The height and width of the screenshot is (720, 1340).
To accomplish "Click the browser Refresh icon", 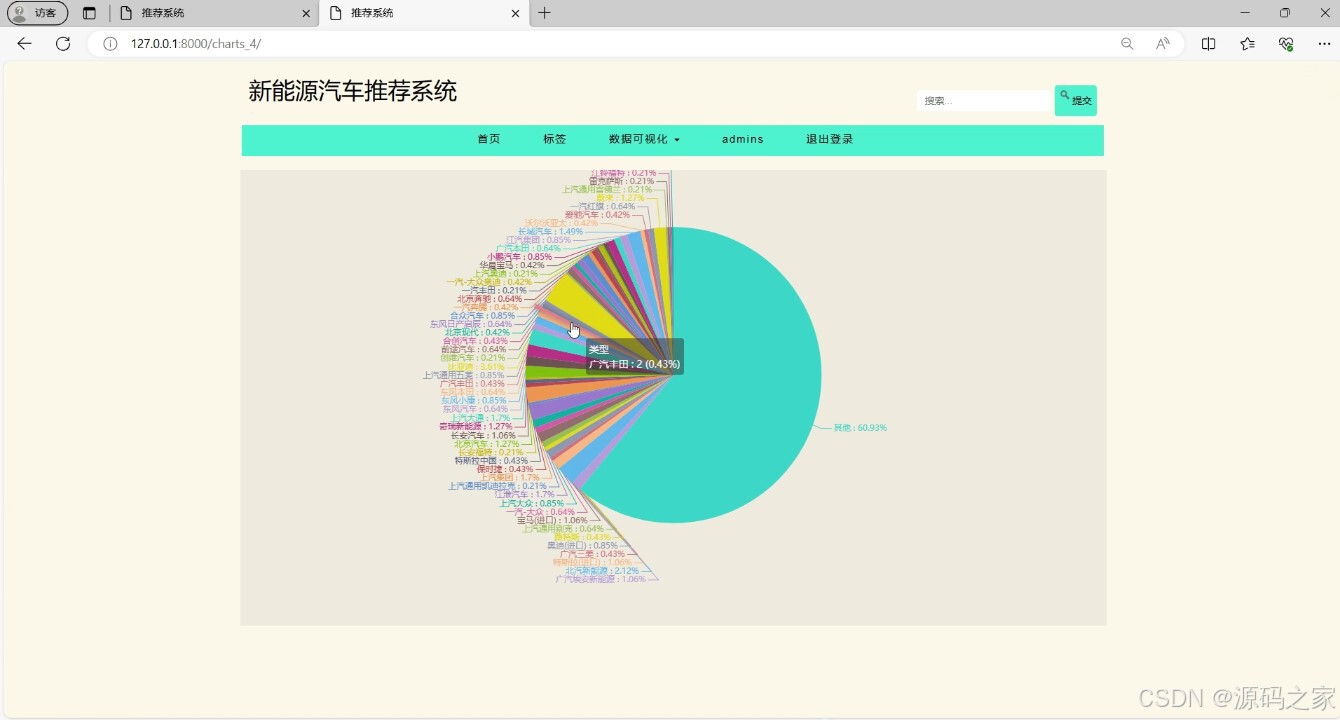I will pos(63,44).
